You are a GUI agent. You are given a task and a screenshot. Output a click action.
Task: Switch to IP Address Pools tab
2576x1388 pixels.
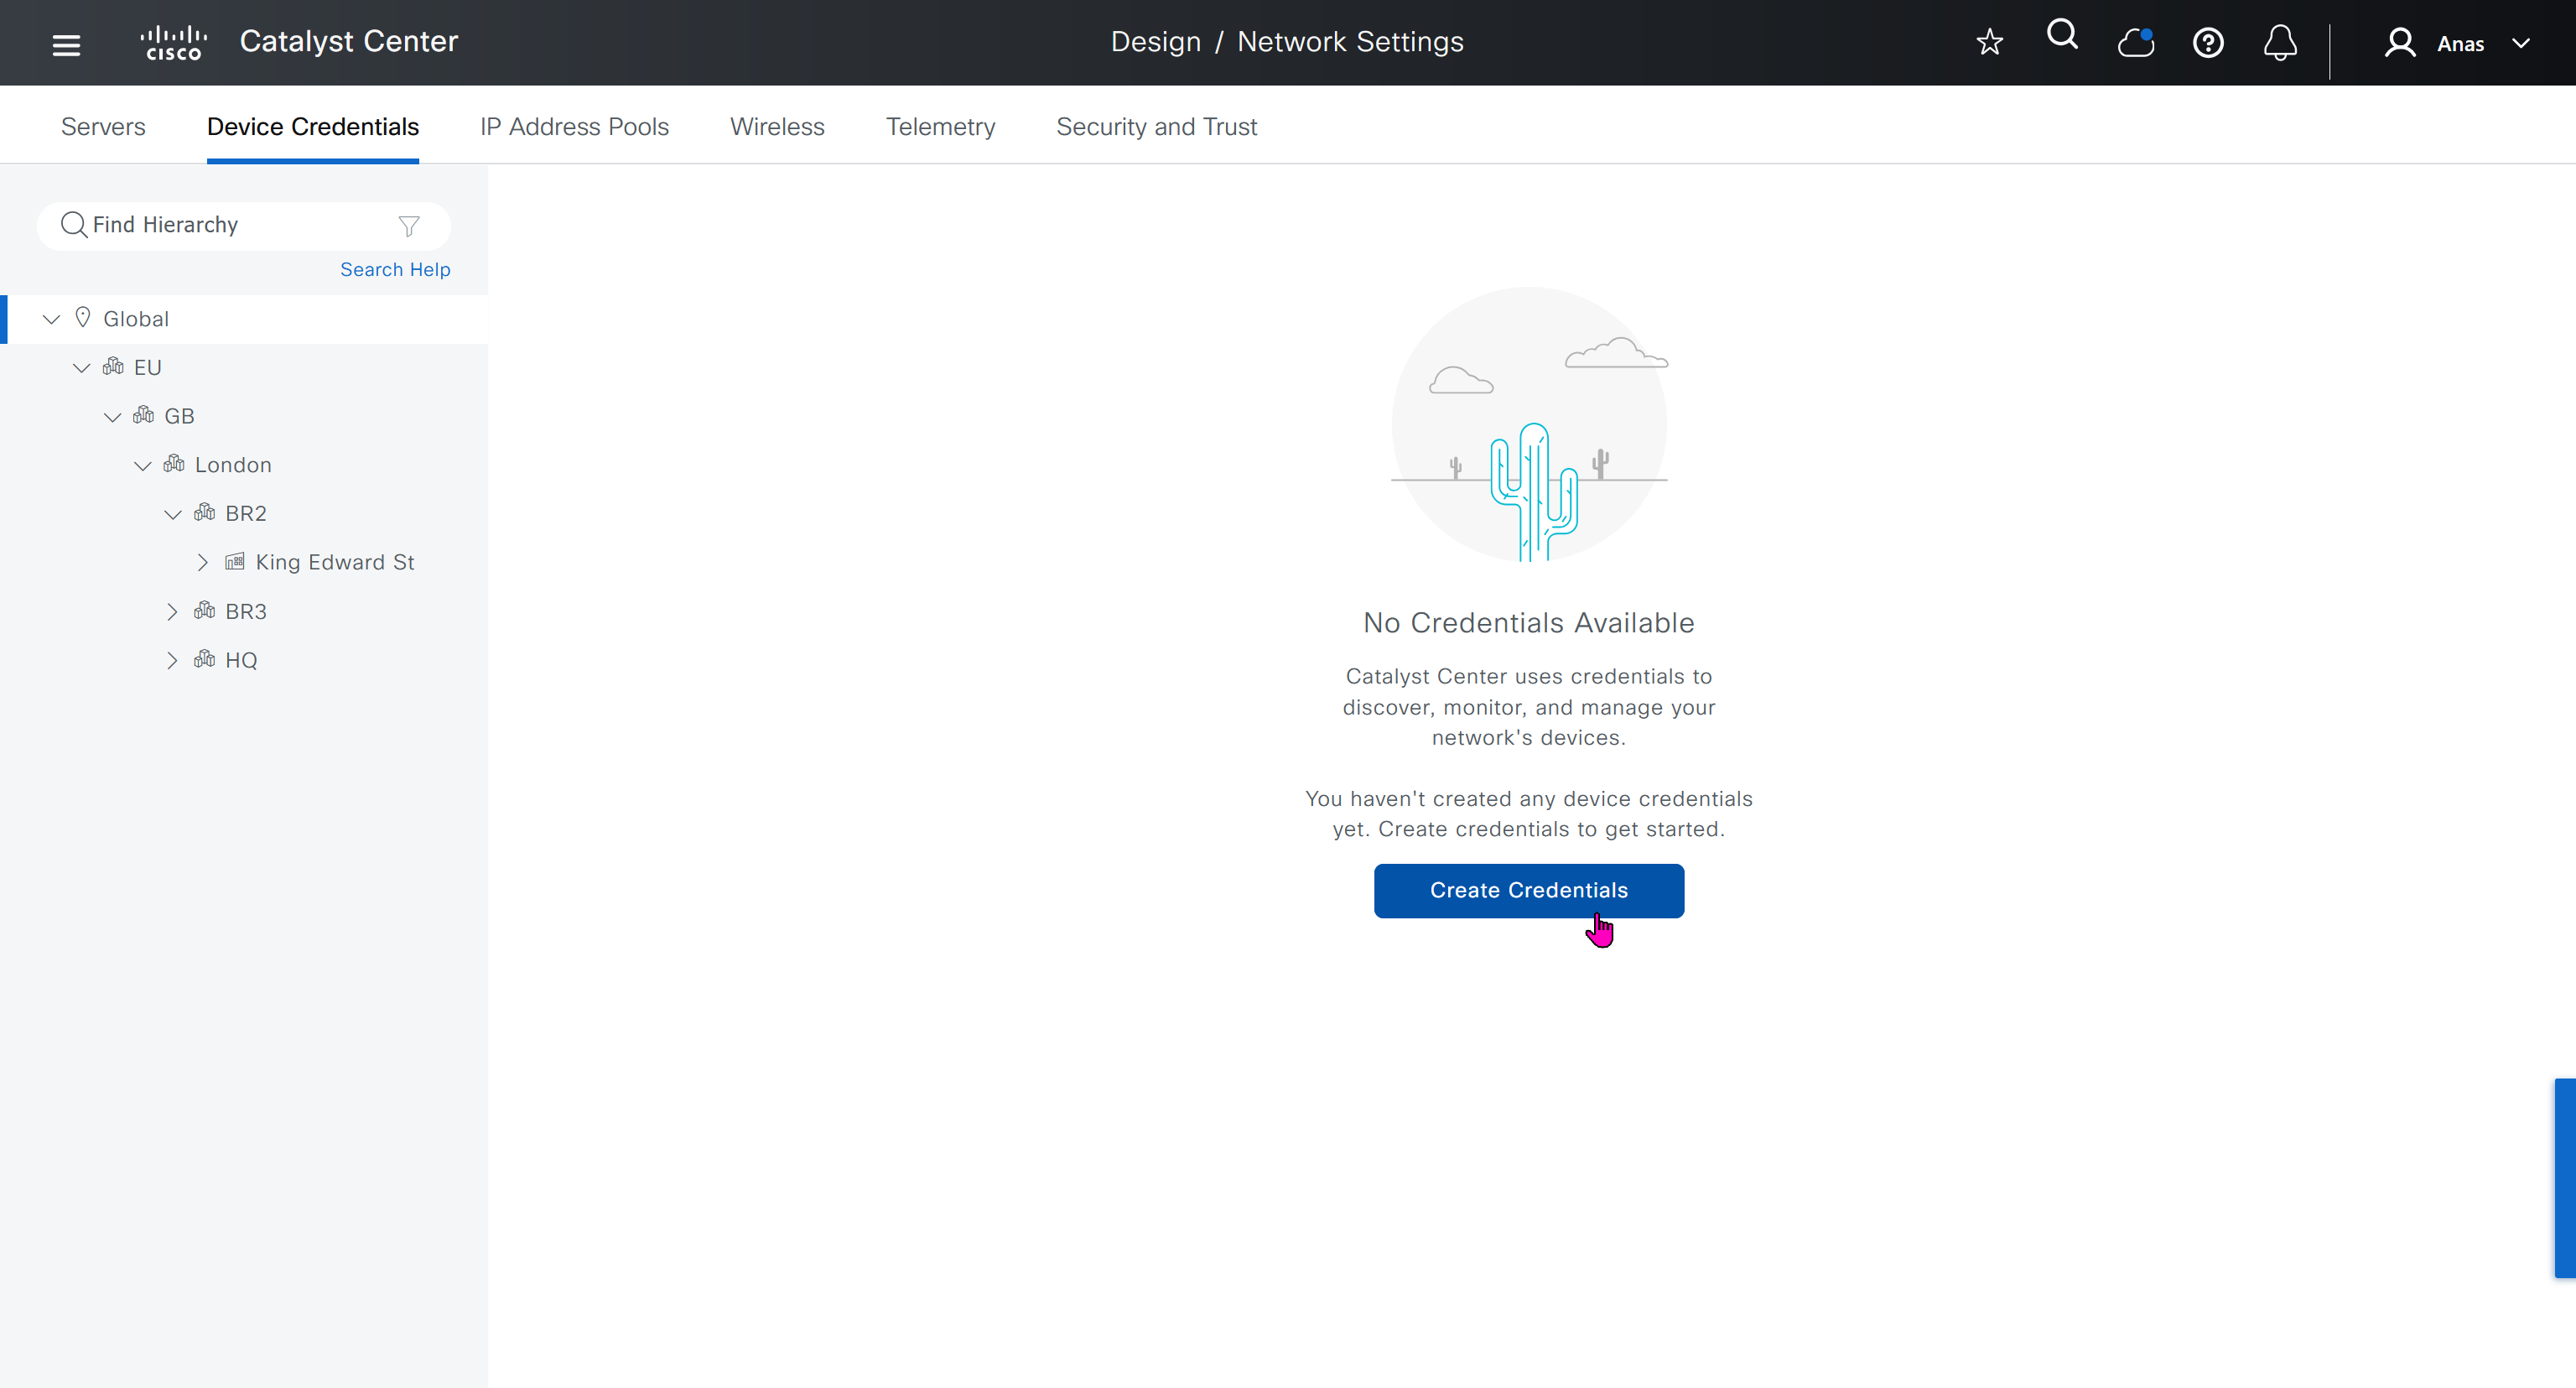point(574,127)
